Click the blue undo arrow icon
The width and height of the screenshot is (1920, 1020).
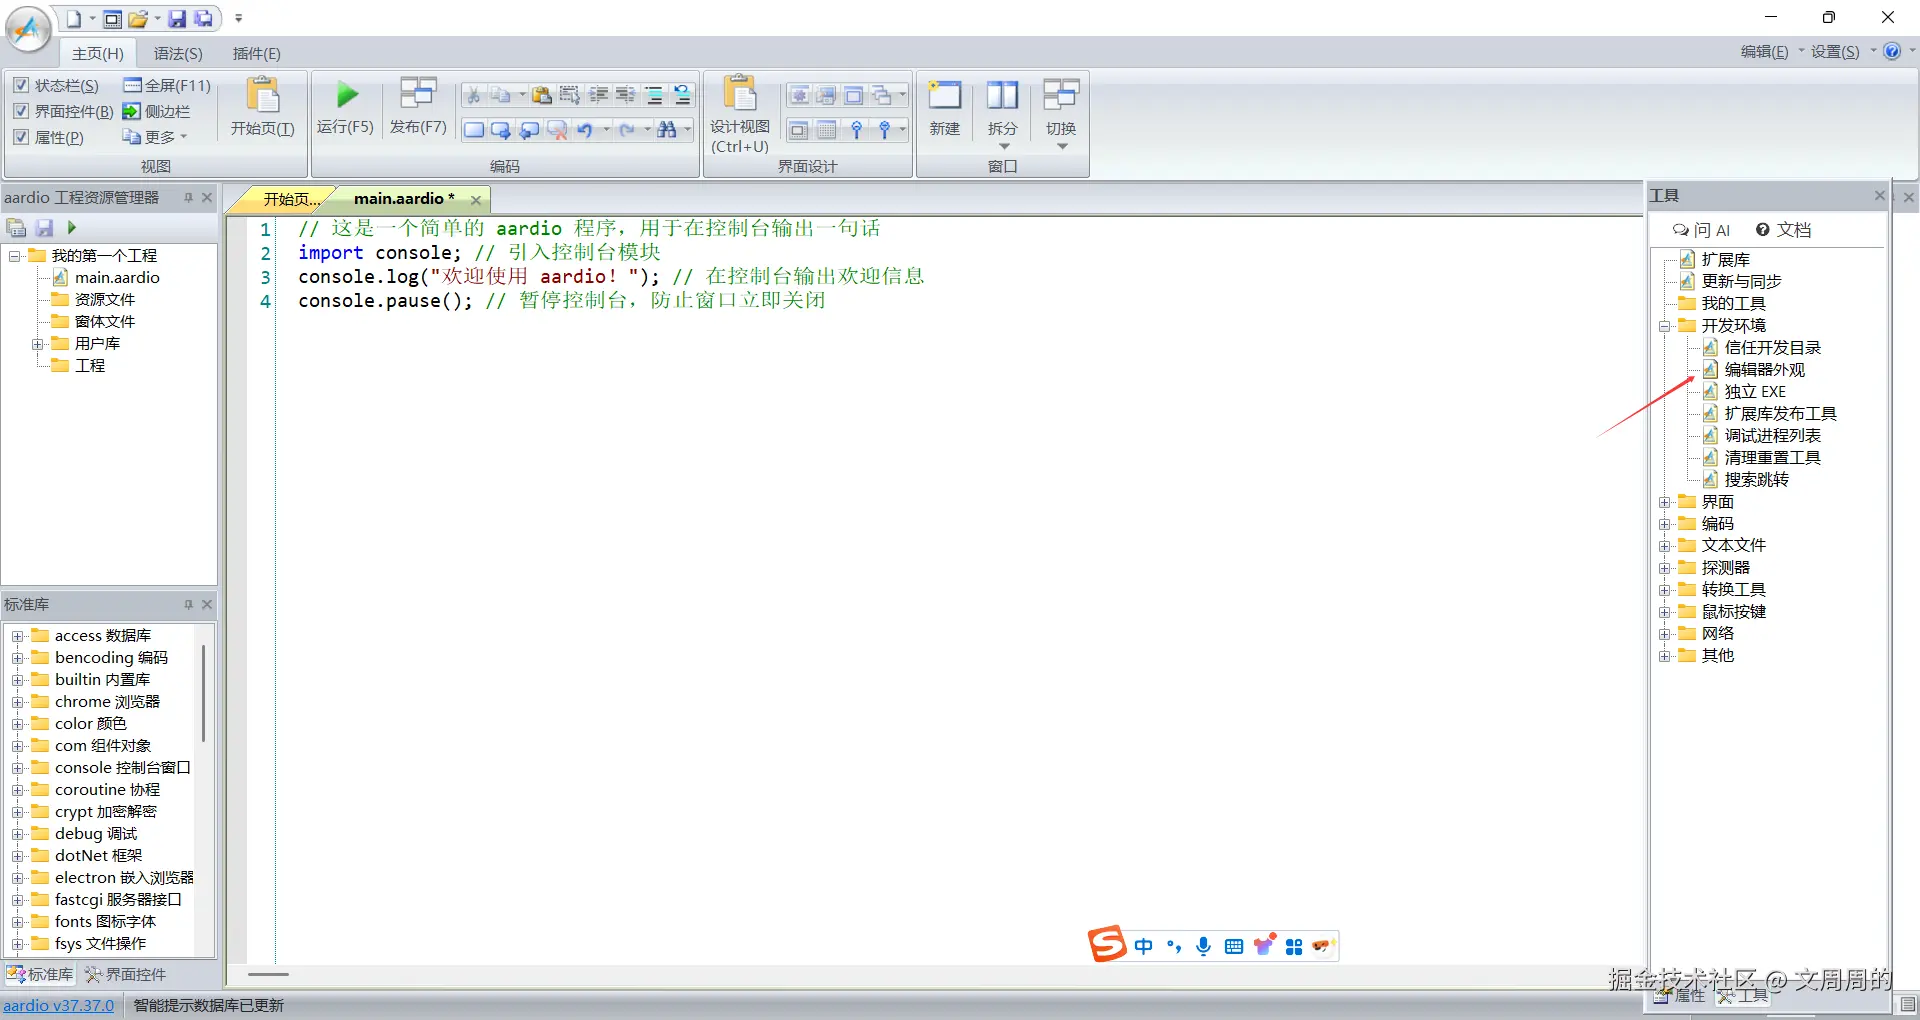[585, 130]
